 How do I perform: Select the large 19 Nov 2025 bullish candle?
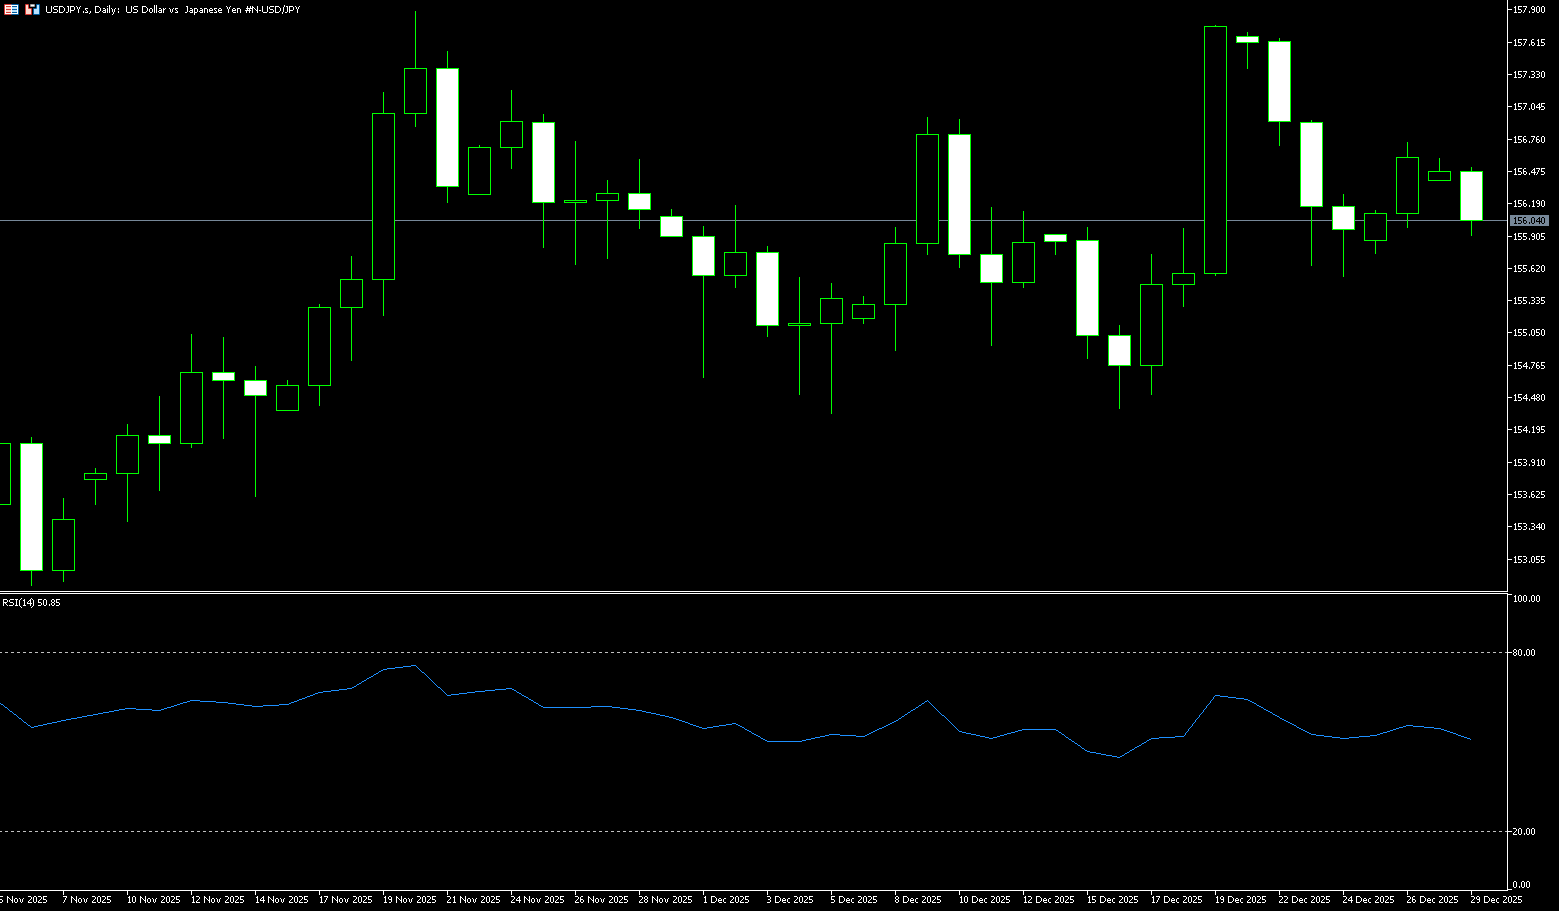383,196
